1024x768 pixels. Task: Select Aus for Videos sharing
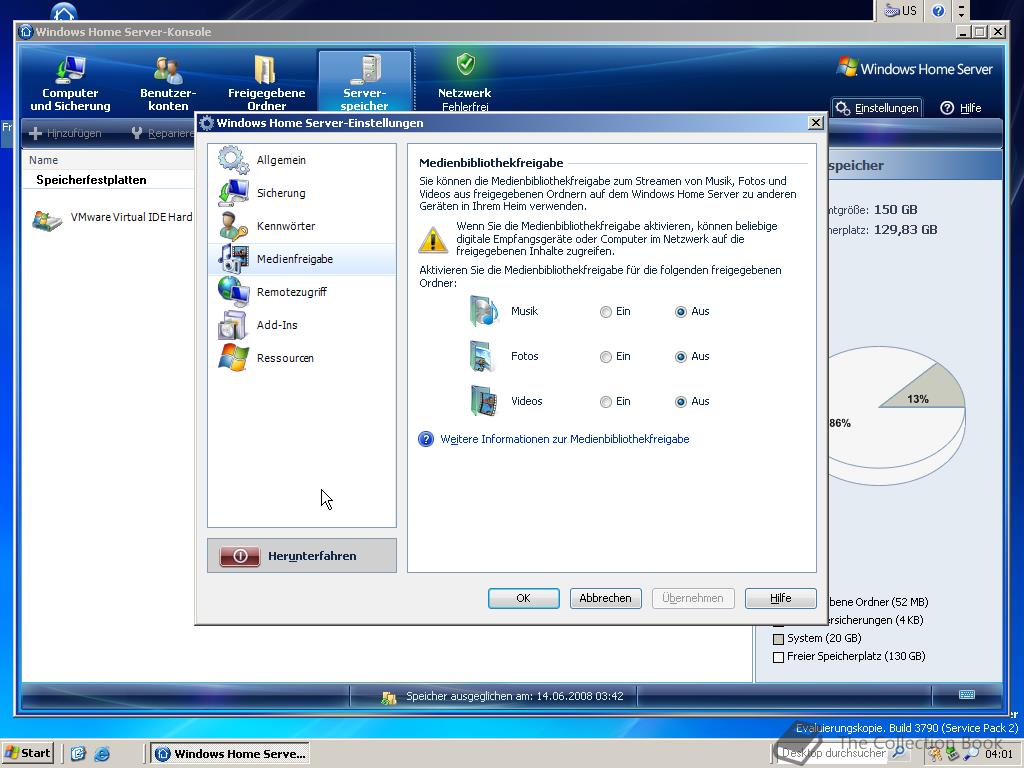click(x=680, y=402)
